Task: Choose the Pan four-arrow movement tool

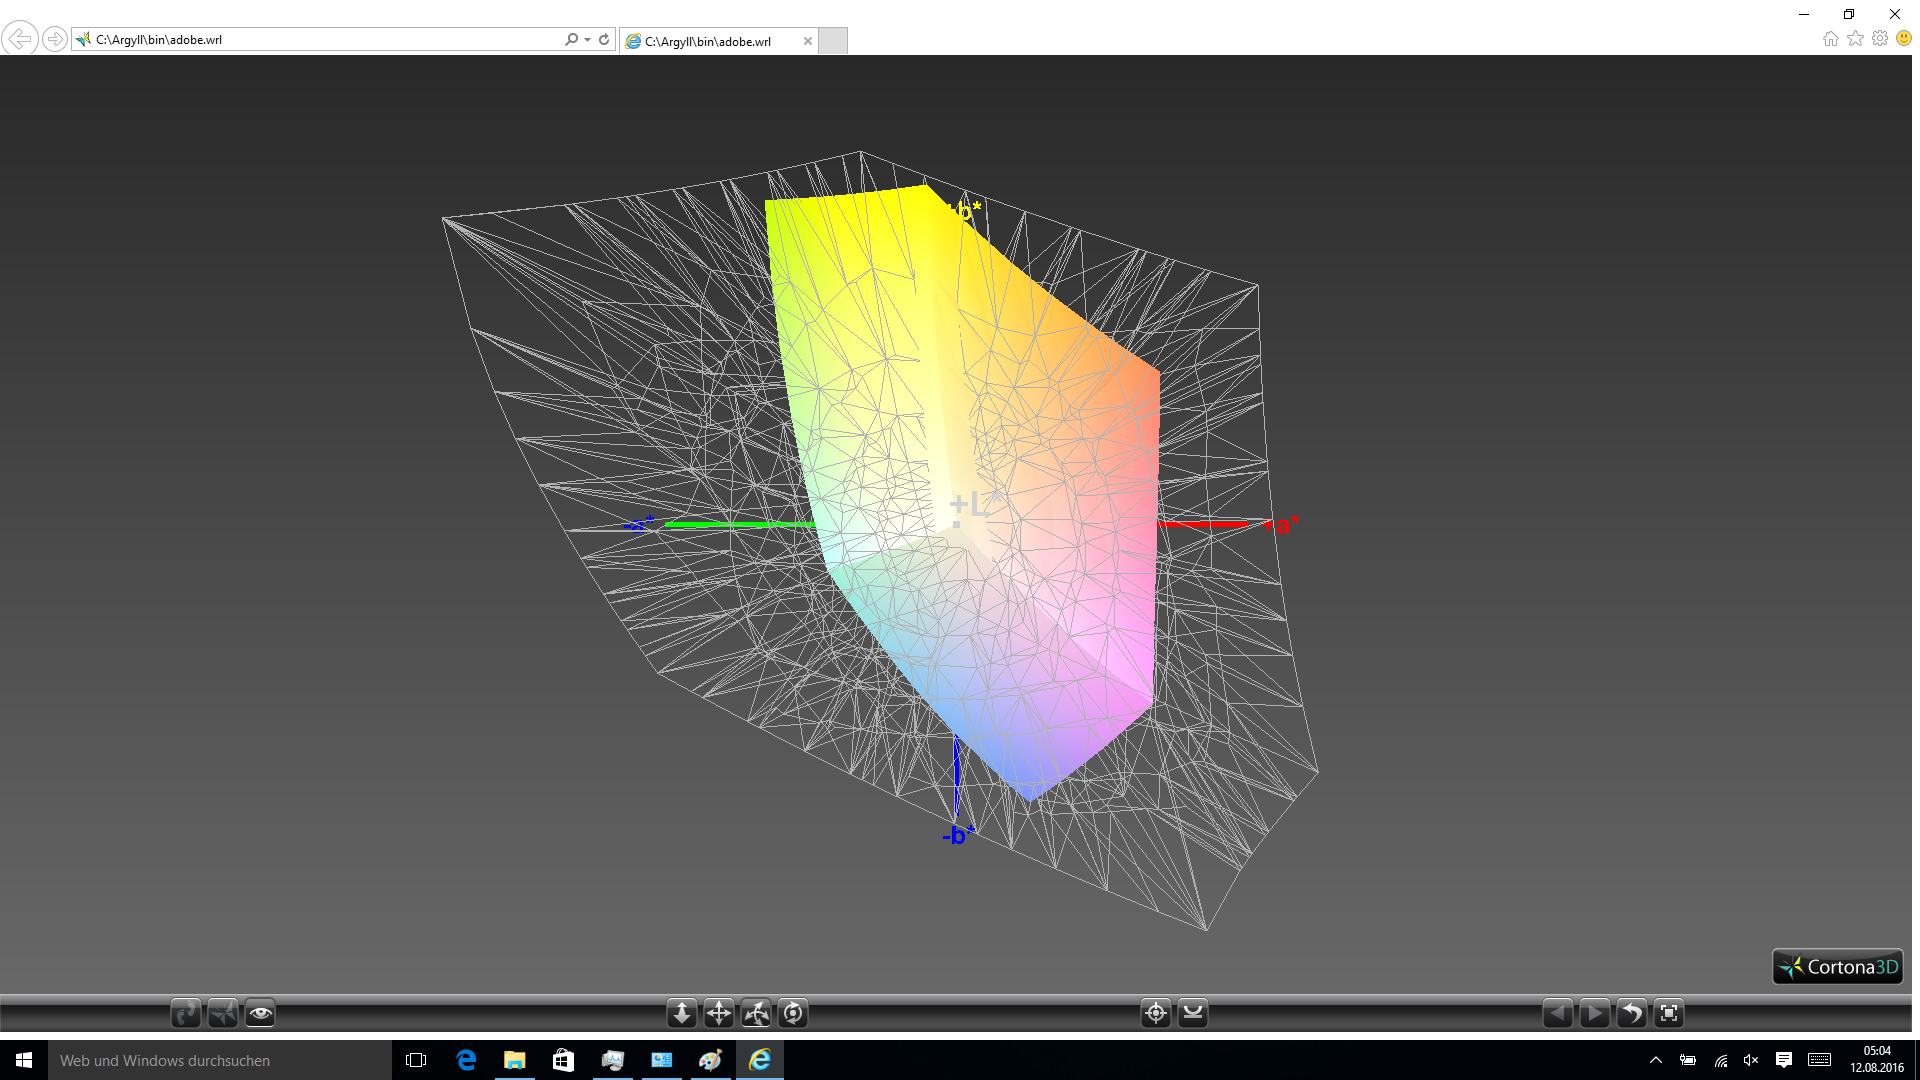Action: 718,1013
